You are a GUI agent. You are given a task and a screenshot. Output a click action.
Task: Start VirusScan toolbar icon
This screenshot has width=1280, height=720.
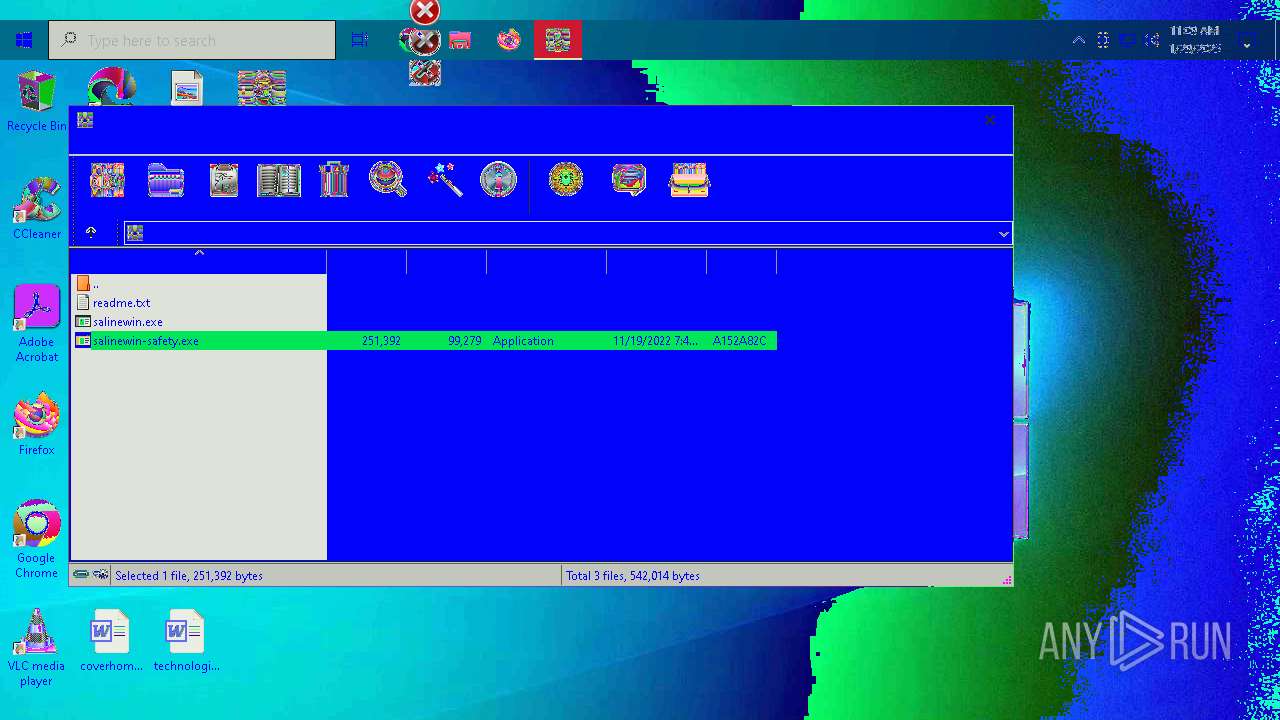(566, 180)
